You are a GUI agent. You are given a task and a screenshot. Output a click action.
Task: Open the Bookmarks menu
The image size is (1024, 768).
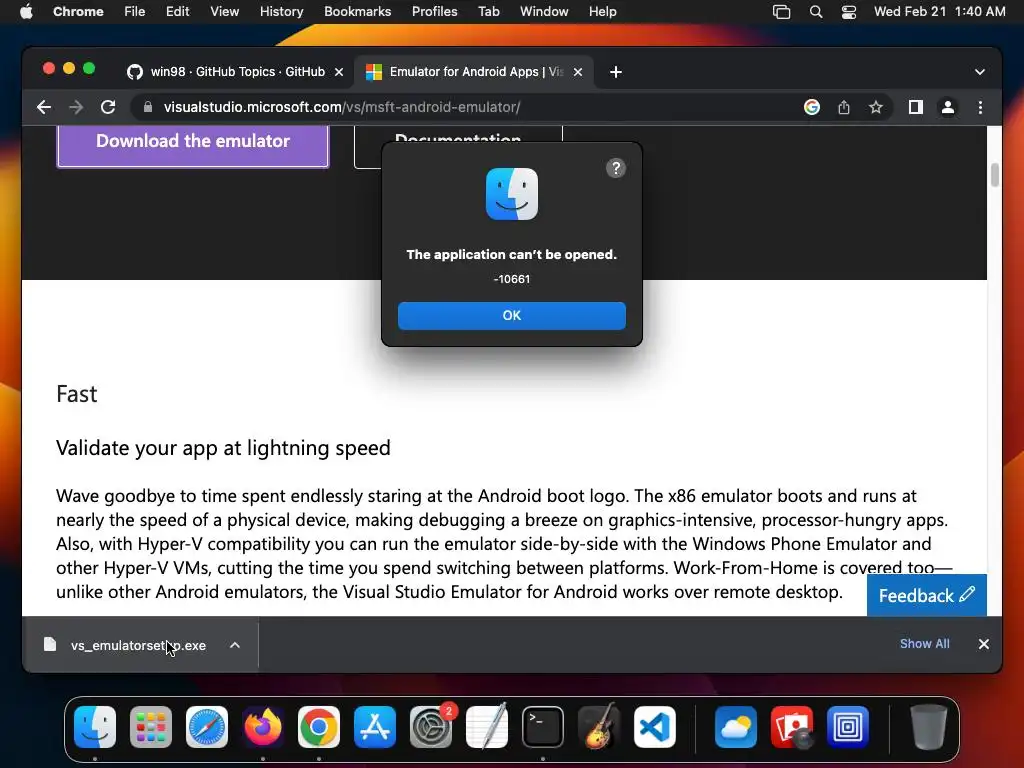357,12
